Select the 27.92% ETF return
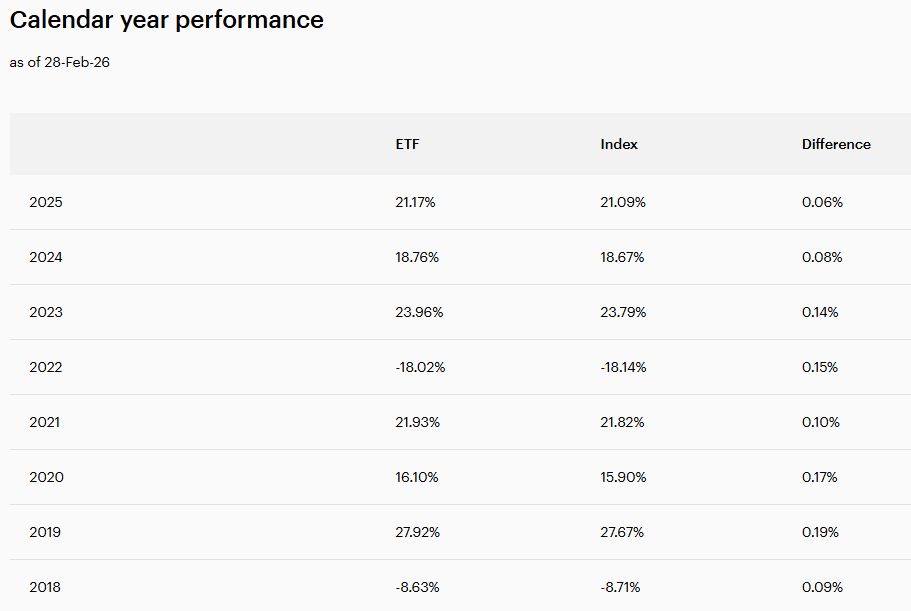This screenshot has width=911, height=611. point(417,532)
